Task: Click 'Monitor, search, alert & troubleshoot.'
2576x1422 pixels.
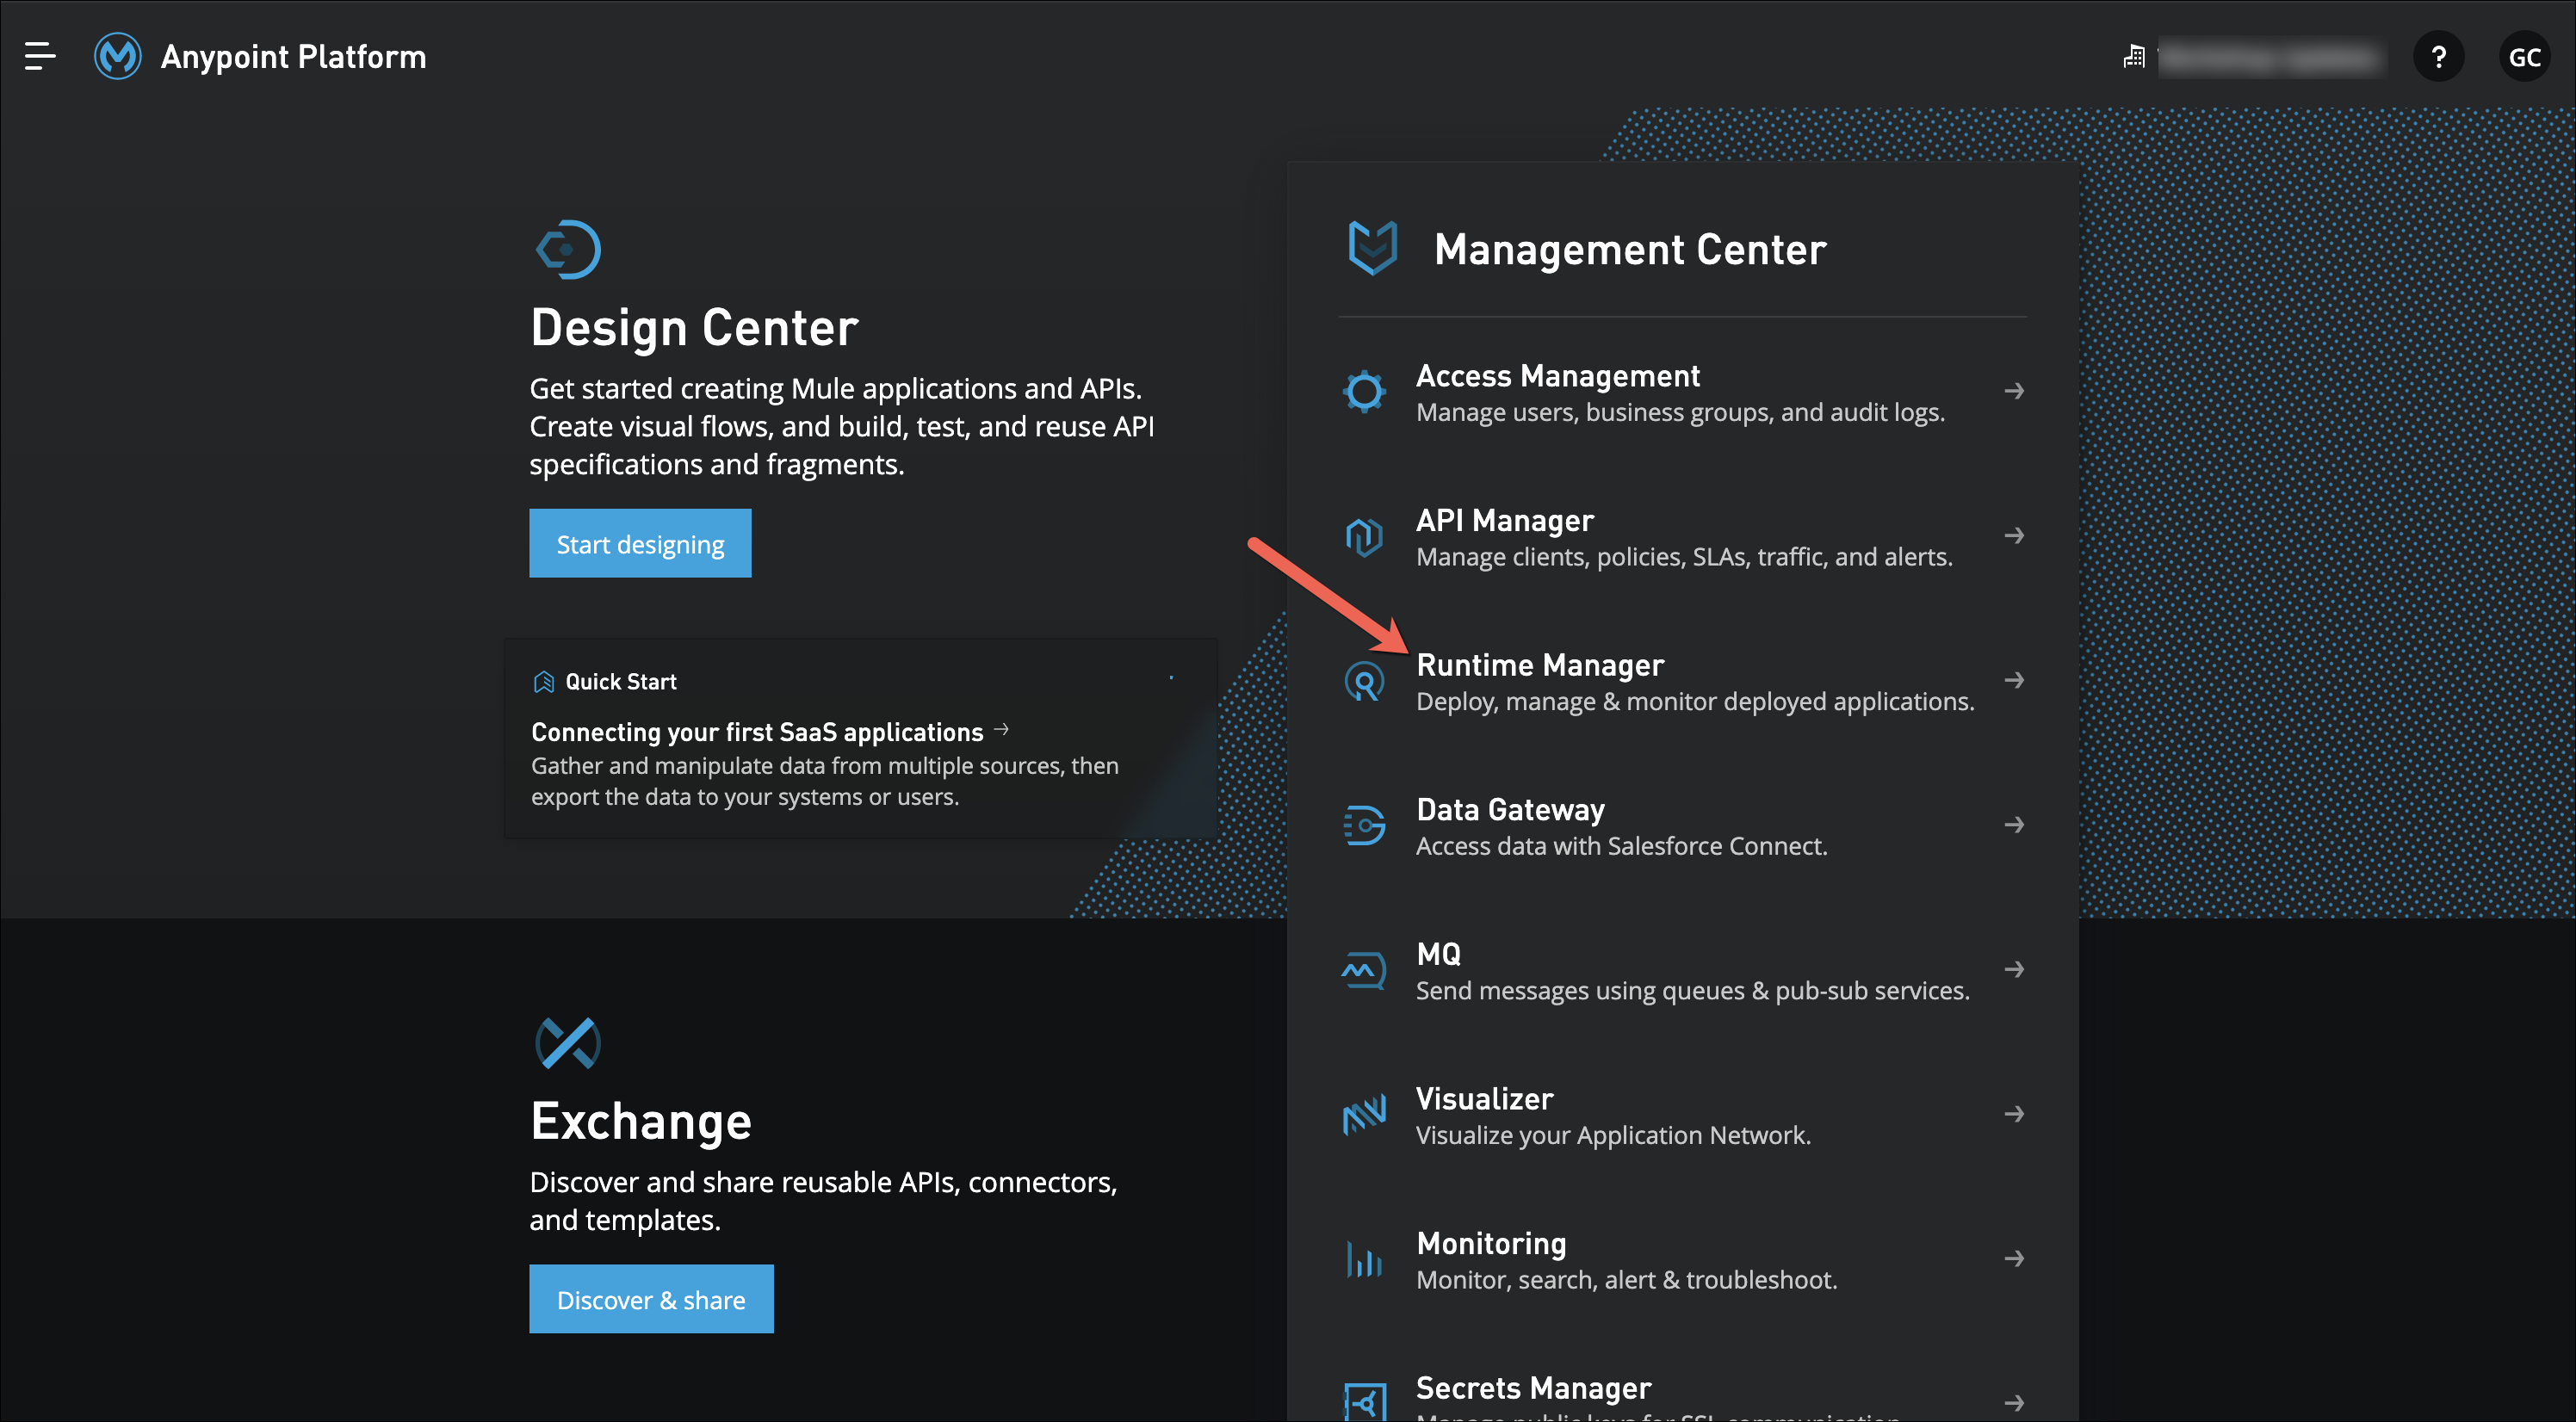Action: pos(1626,1280)
